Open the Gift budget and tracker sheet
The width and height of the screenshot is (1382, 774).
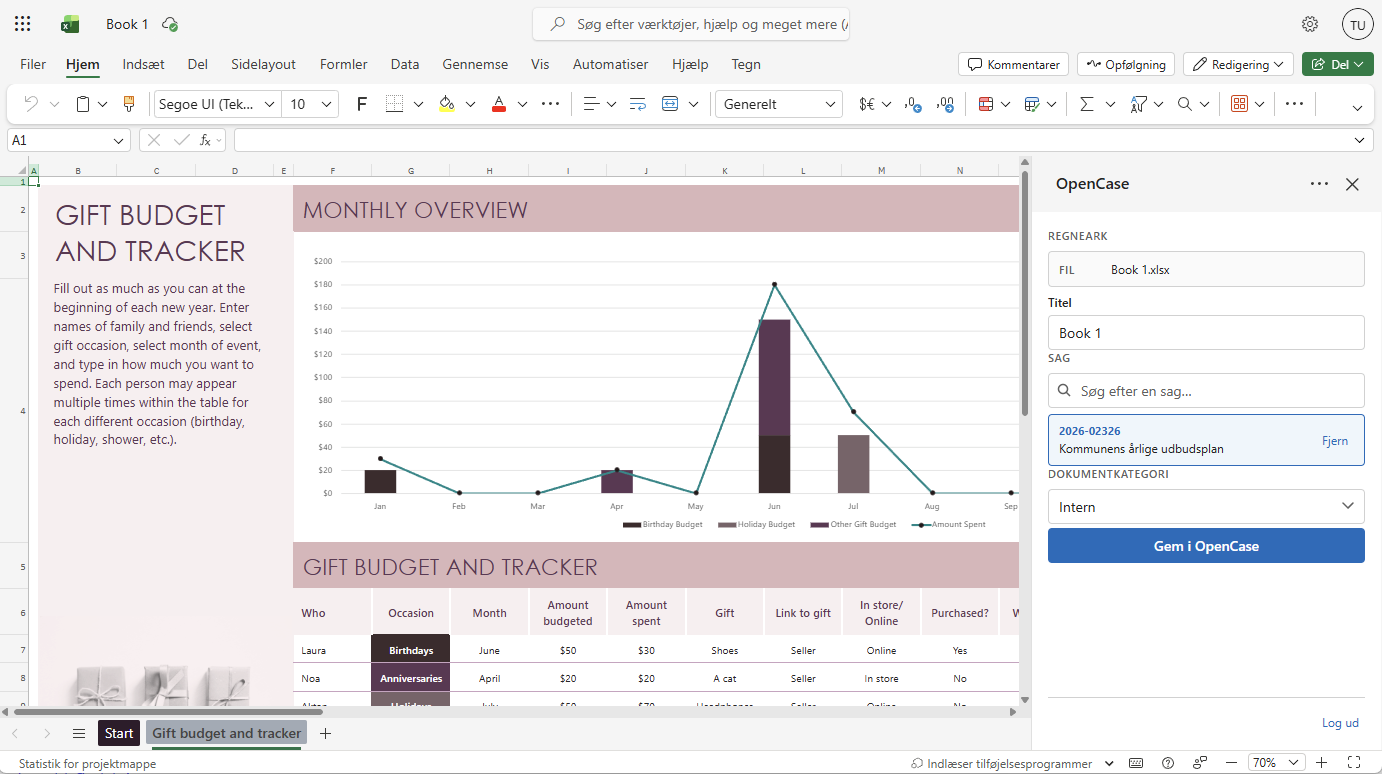click(226, 733)
